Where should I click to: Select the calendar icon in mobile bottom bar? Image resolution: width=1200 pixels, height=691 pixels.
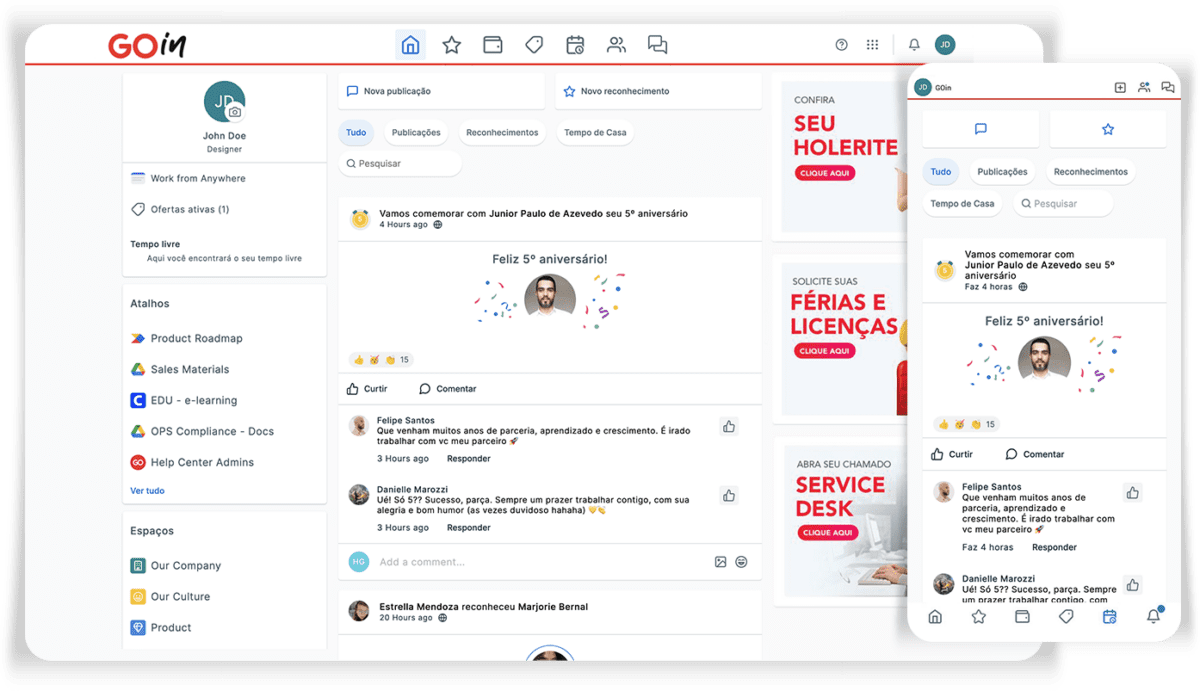pyautogui.click(x=1110, y=617)
